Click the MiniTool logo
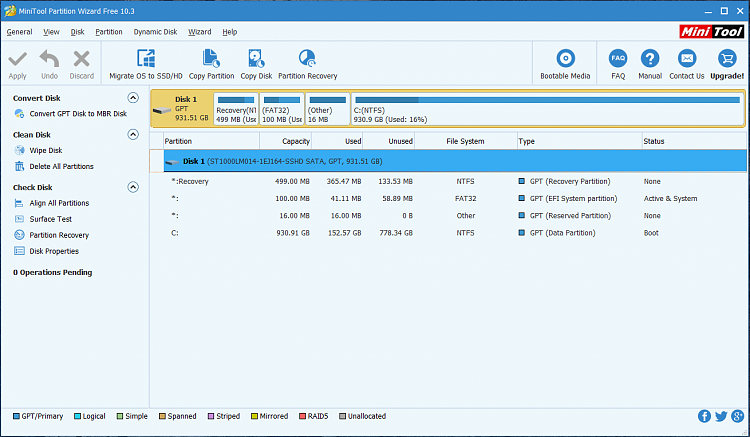Image resolution: width=750 pixels, height=437 pixels. click(x=712, y=32)
